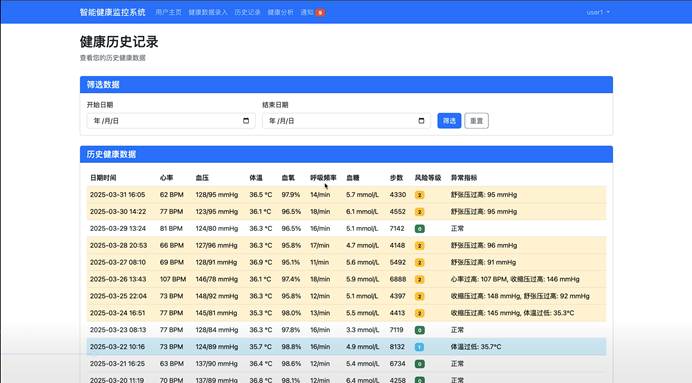Click step count 8132 cell

[x=397, y=347]
